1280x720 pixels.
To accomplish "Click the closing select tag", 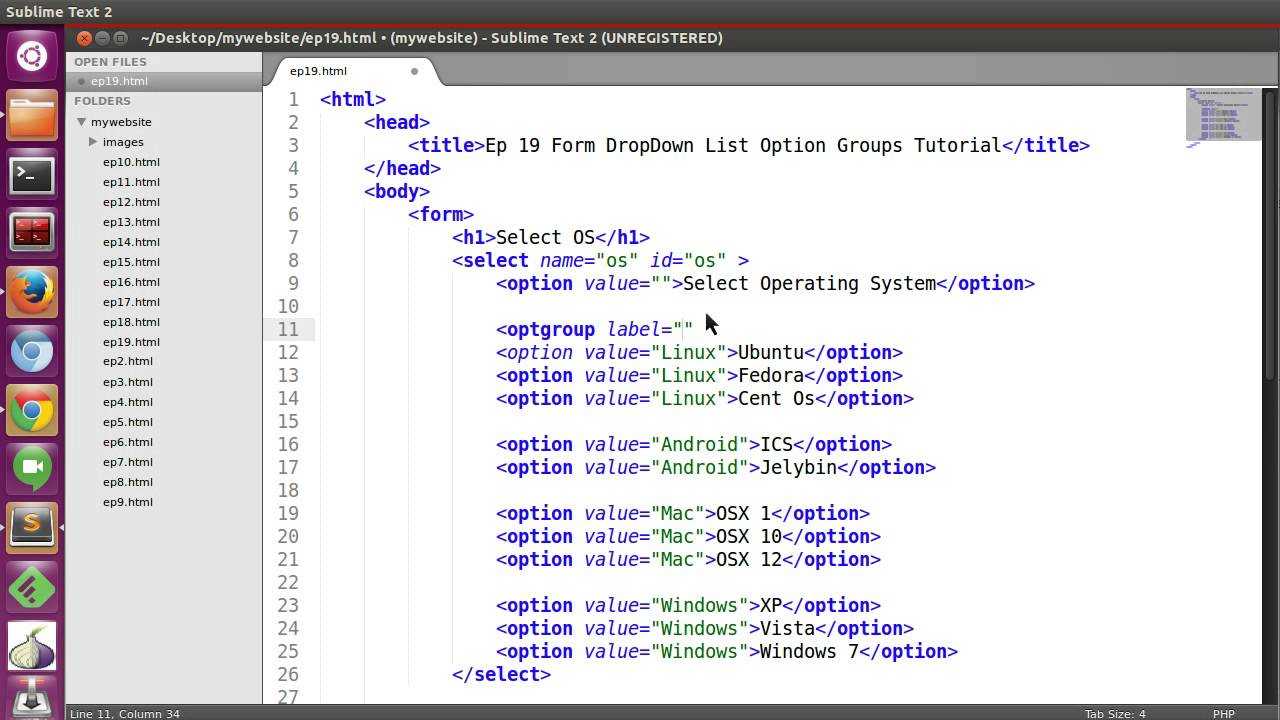I will click(501, 674).
